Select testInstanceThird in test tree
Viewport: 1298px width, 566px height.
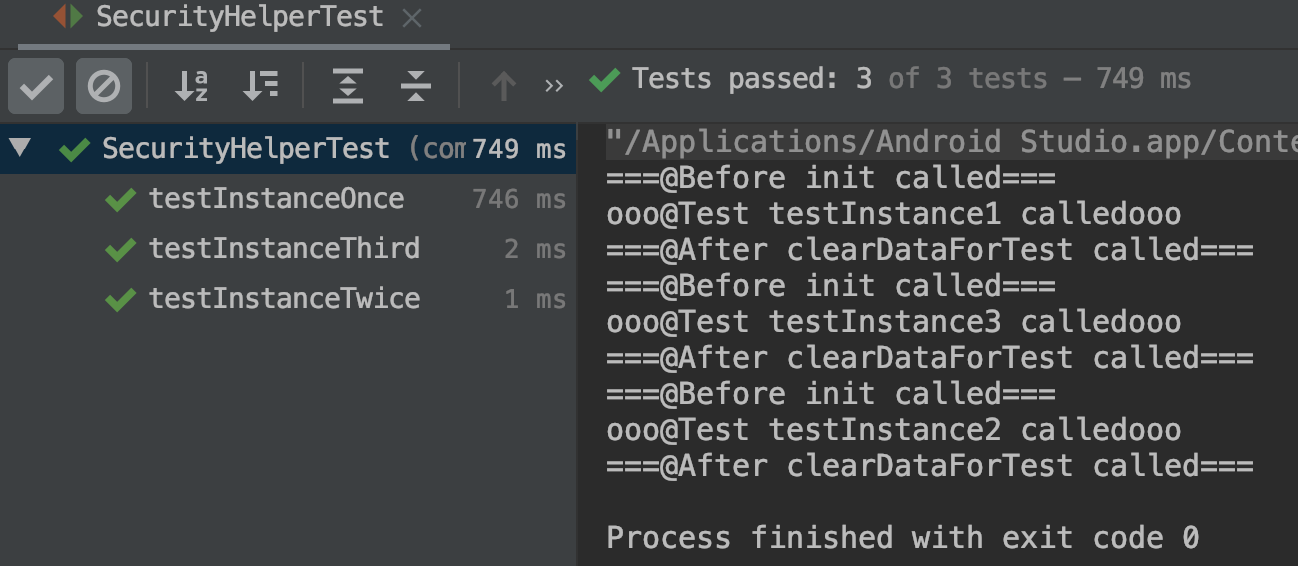(x=284, y=248)
